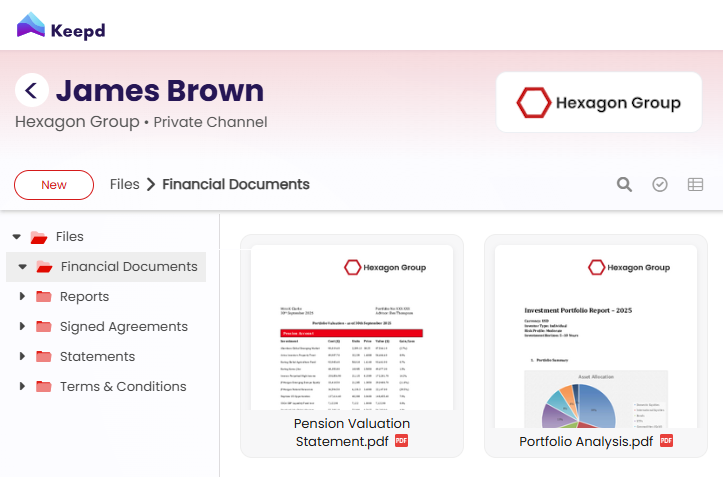
Task: Click the New button
Action: click(54, 185)
